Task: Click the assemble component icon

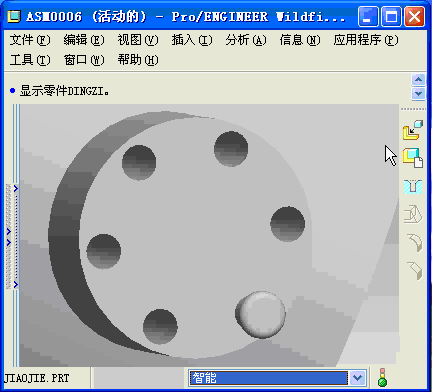Action: tap(413, 130)
